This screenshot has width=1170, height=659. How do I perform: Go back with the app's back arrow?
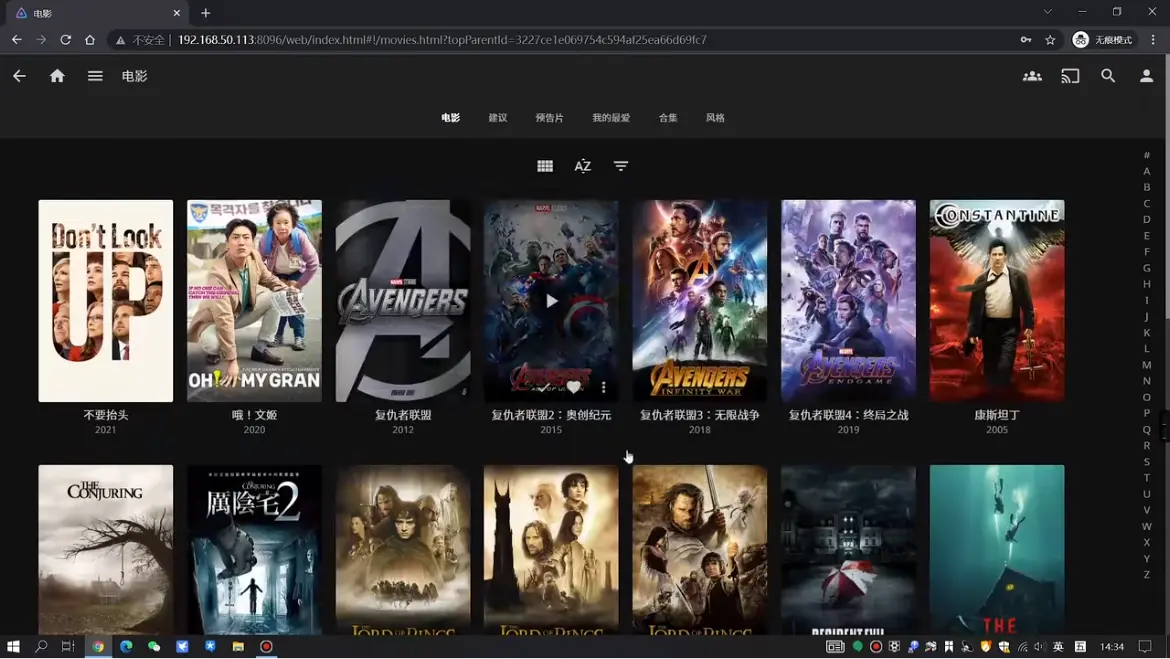pyautogui.click(x=19, y=76)
